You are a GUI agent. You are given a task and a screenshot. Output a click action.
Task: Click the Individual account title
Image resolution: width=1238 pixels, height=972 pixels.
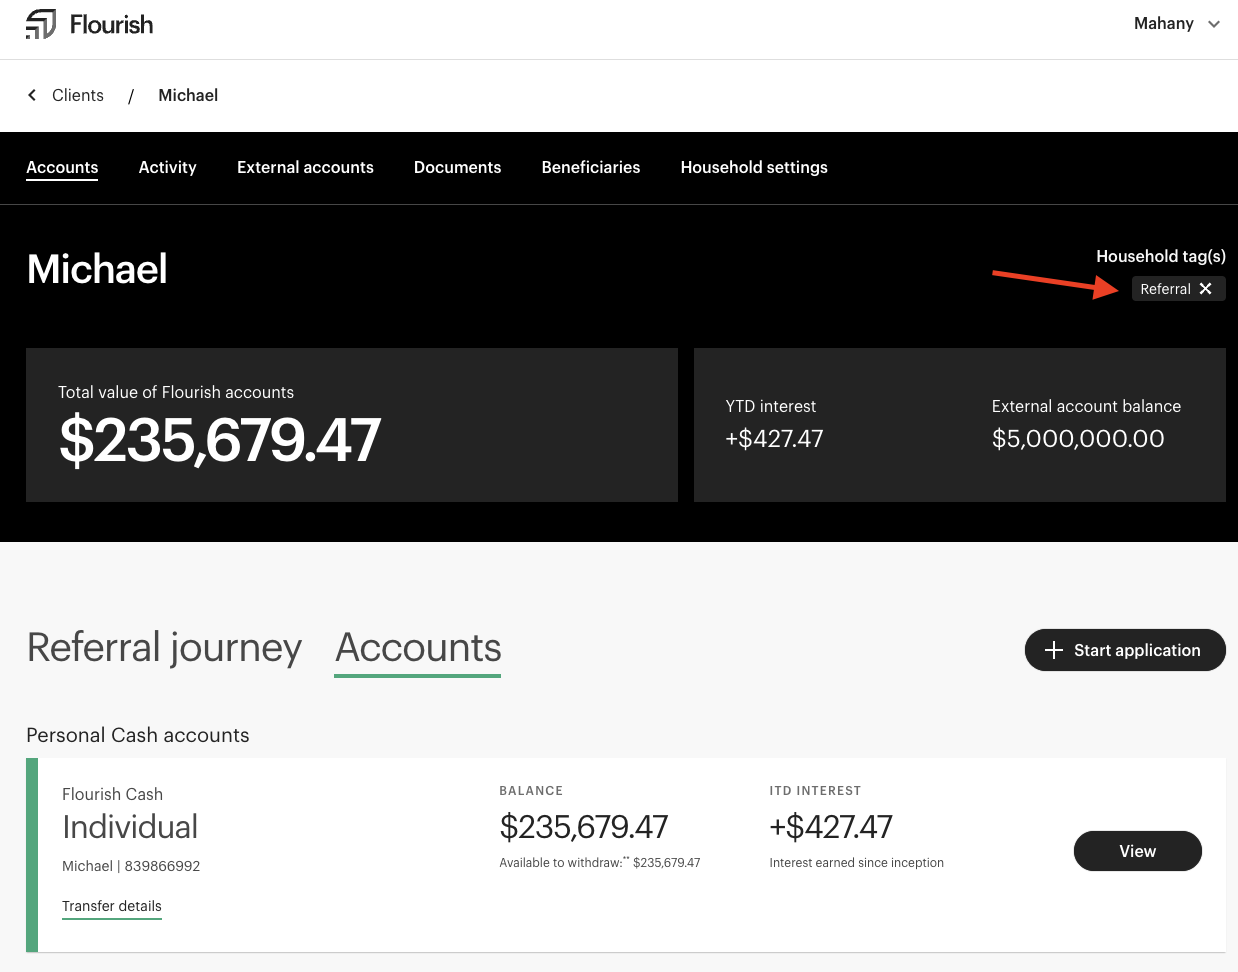(x=130, y=827)
